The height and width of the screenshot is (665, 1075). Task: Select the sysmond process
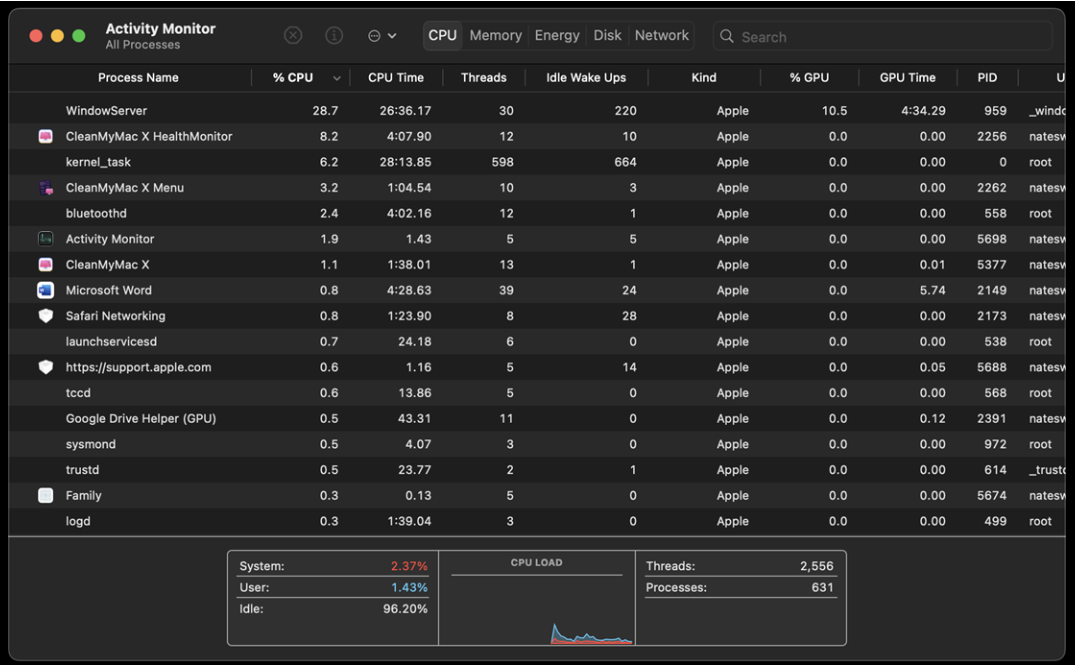tap(90, 444)
